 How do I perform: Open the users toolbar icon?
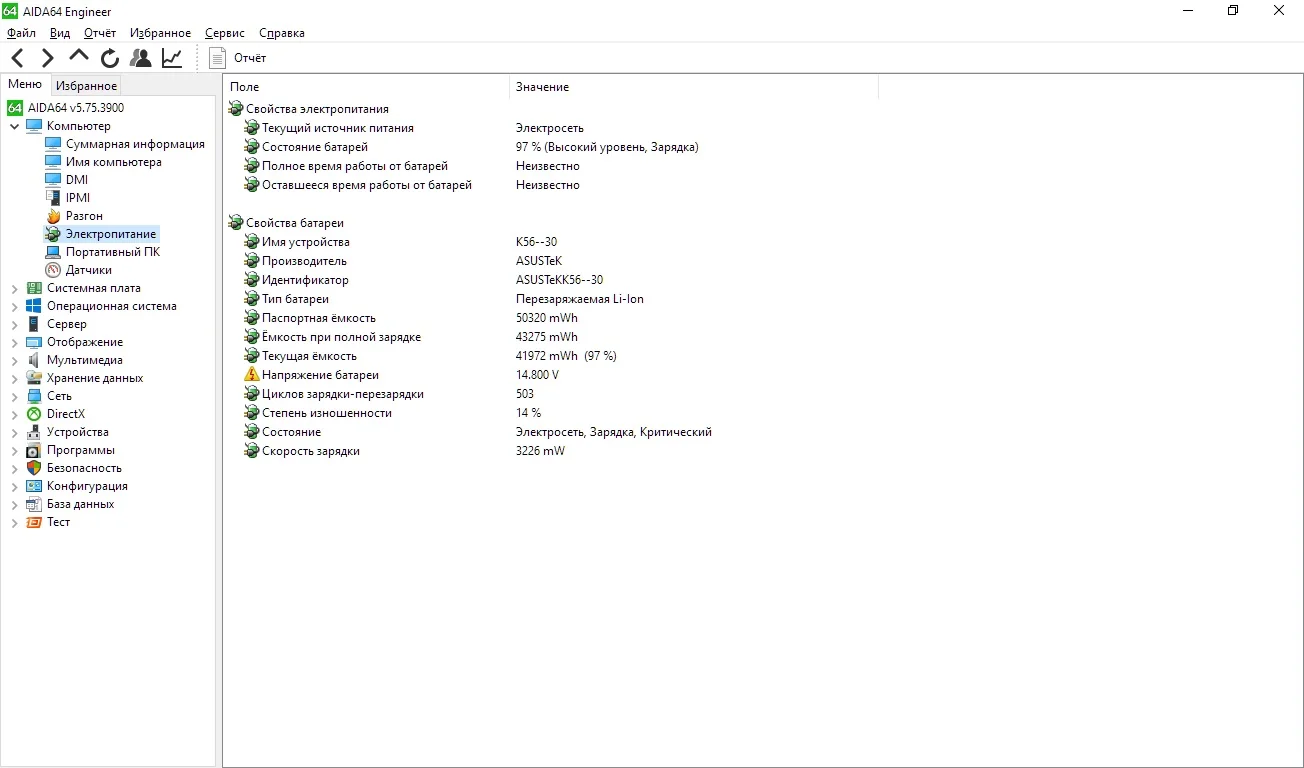coord(141,58)
